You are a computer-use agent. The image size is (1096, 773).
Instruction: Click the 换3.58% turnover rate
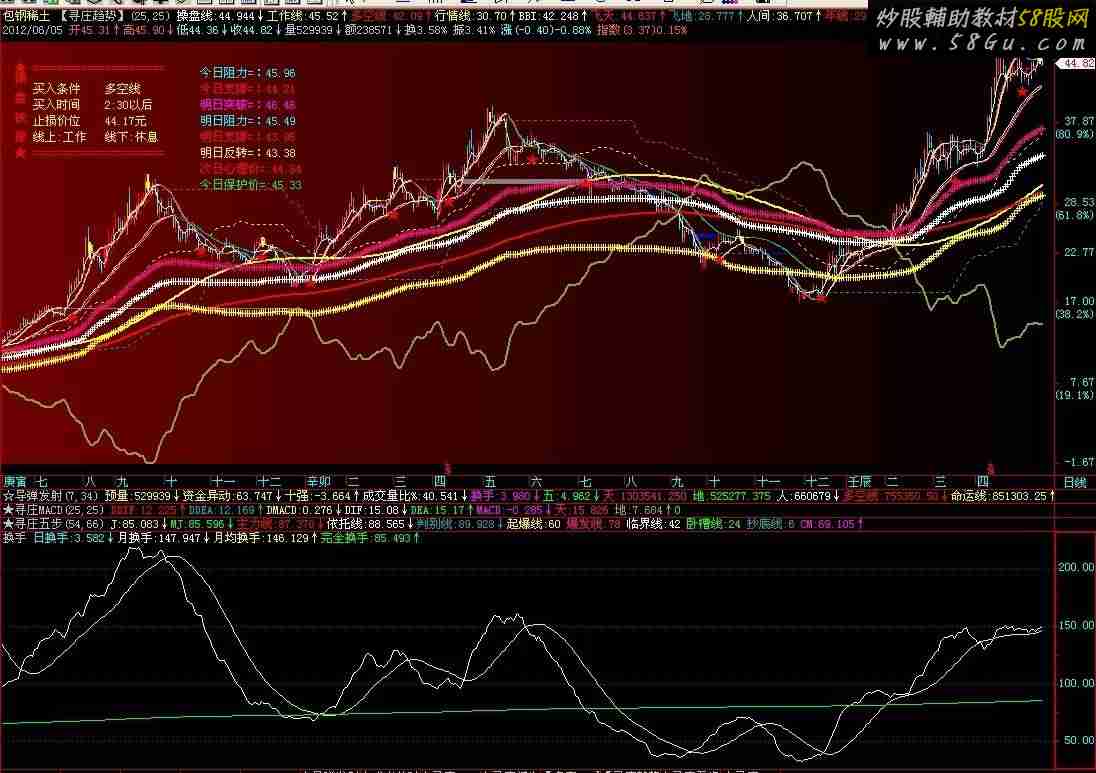point(426,31)
